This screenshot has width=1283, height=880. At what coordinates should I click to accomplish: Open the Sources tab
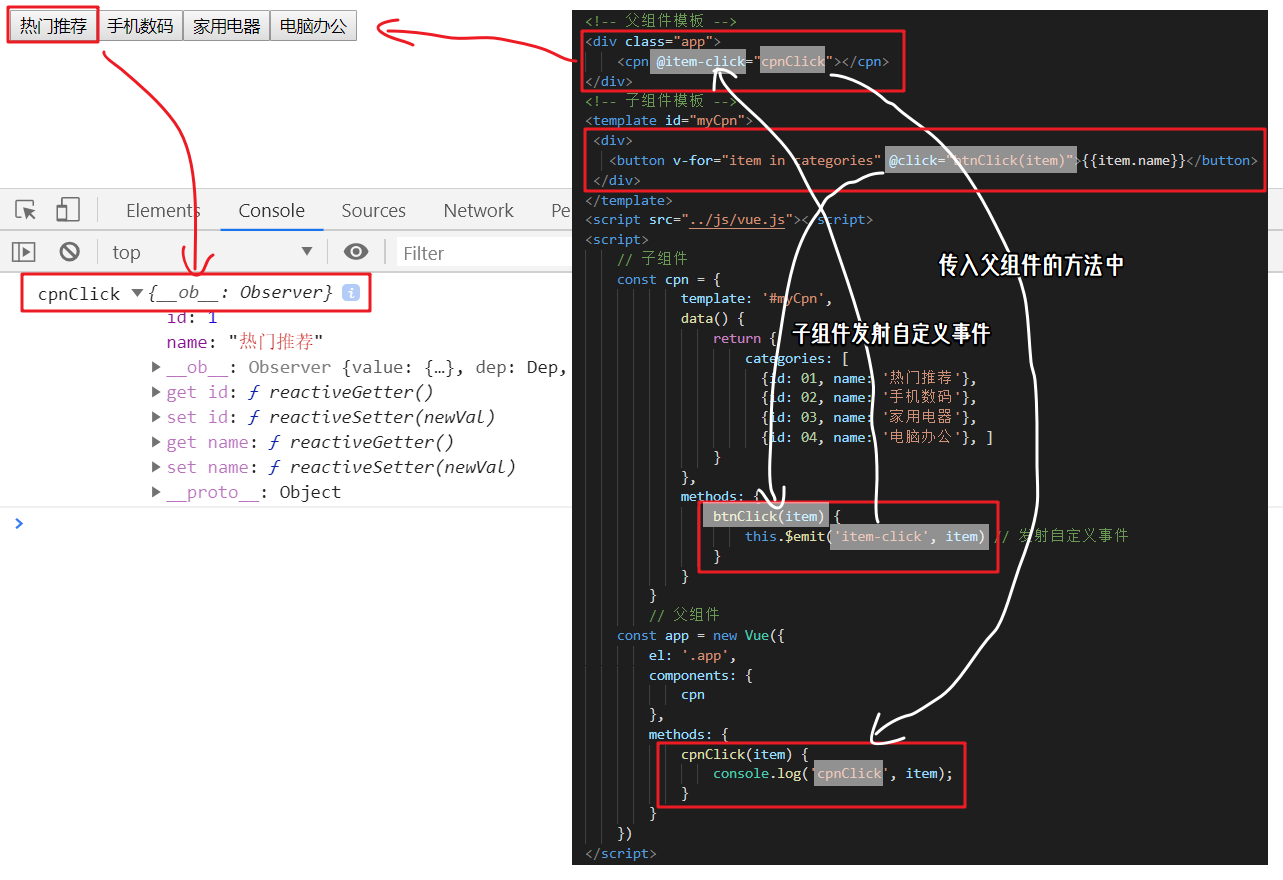click(x=373, y=210)
